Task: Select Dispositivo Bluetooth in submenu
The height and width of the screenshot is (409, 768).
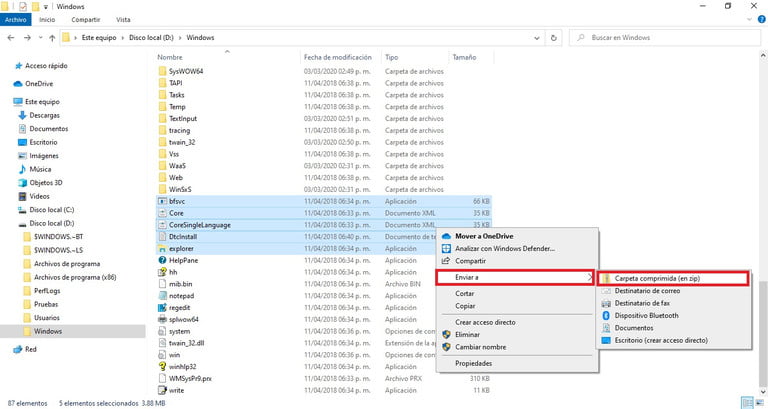Action: coord(674,316)
